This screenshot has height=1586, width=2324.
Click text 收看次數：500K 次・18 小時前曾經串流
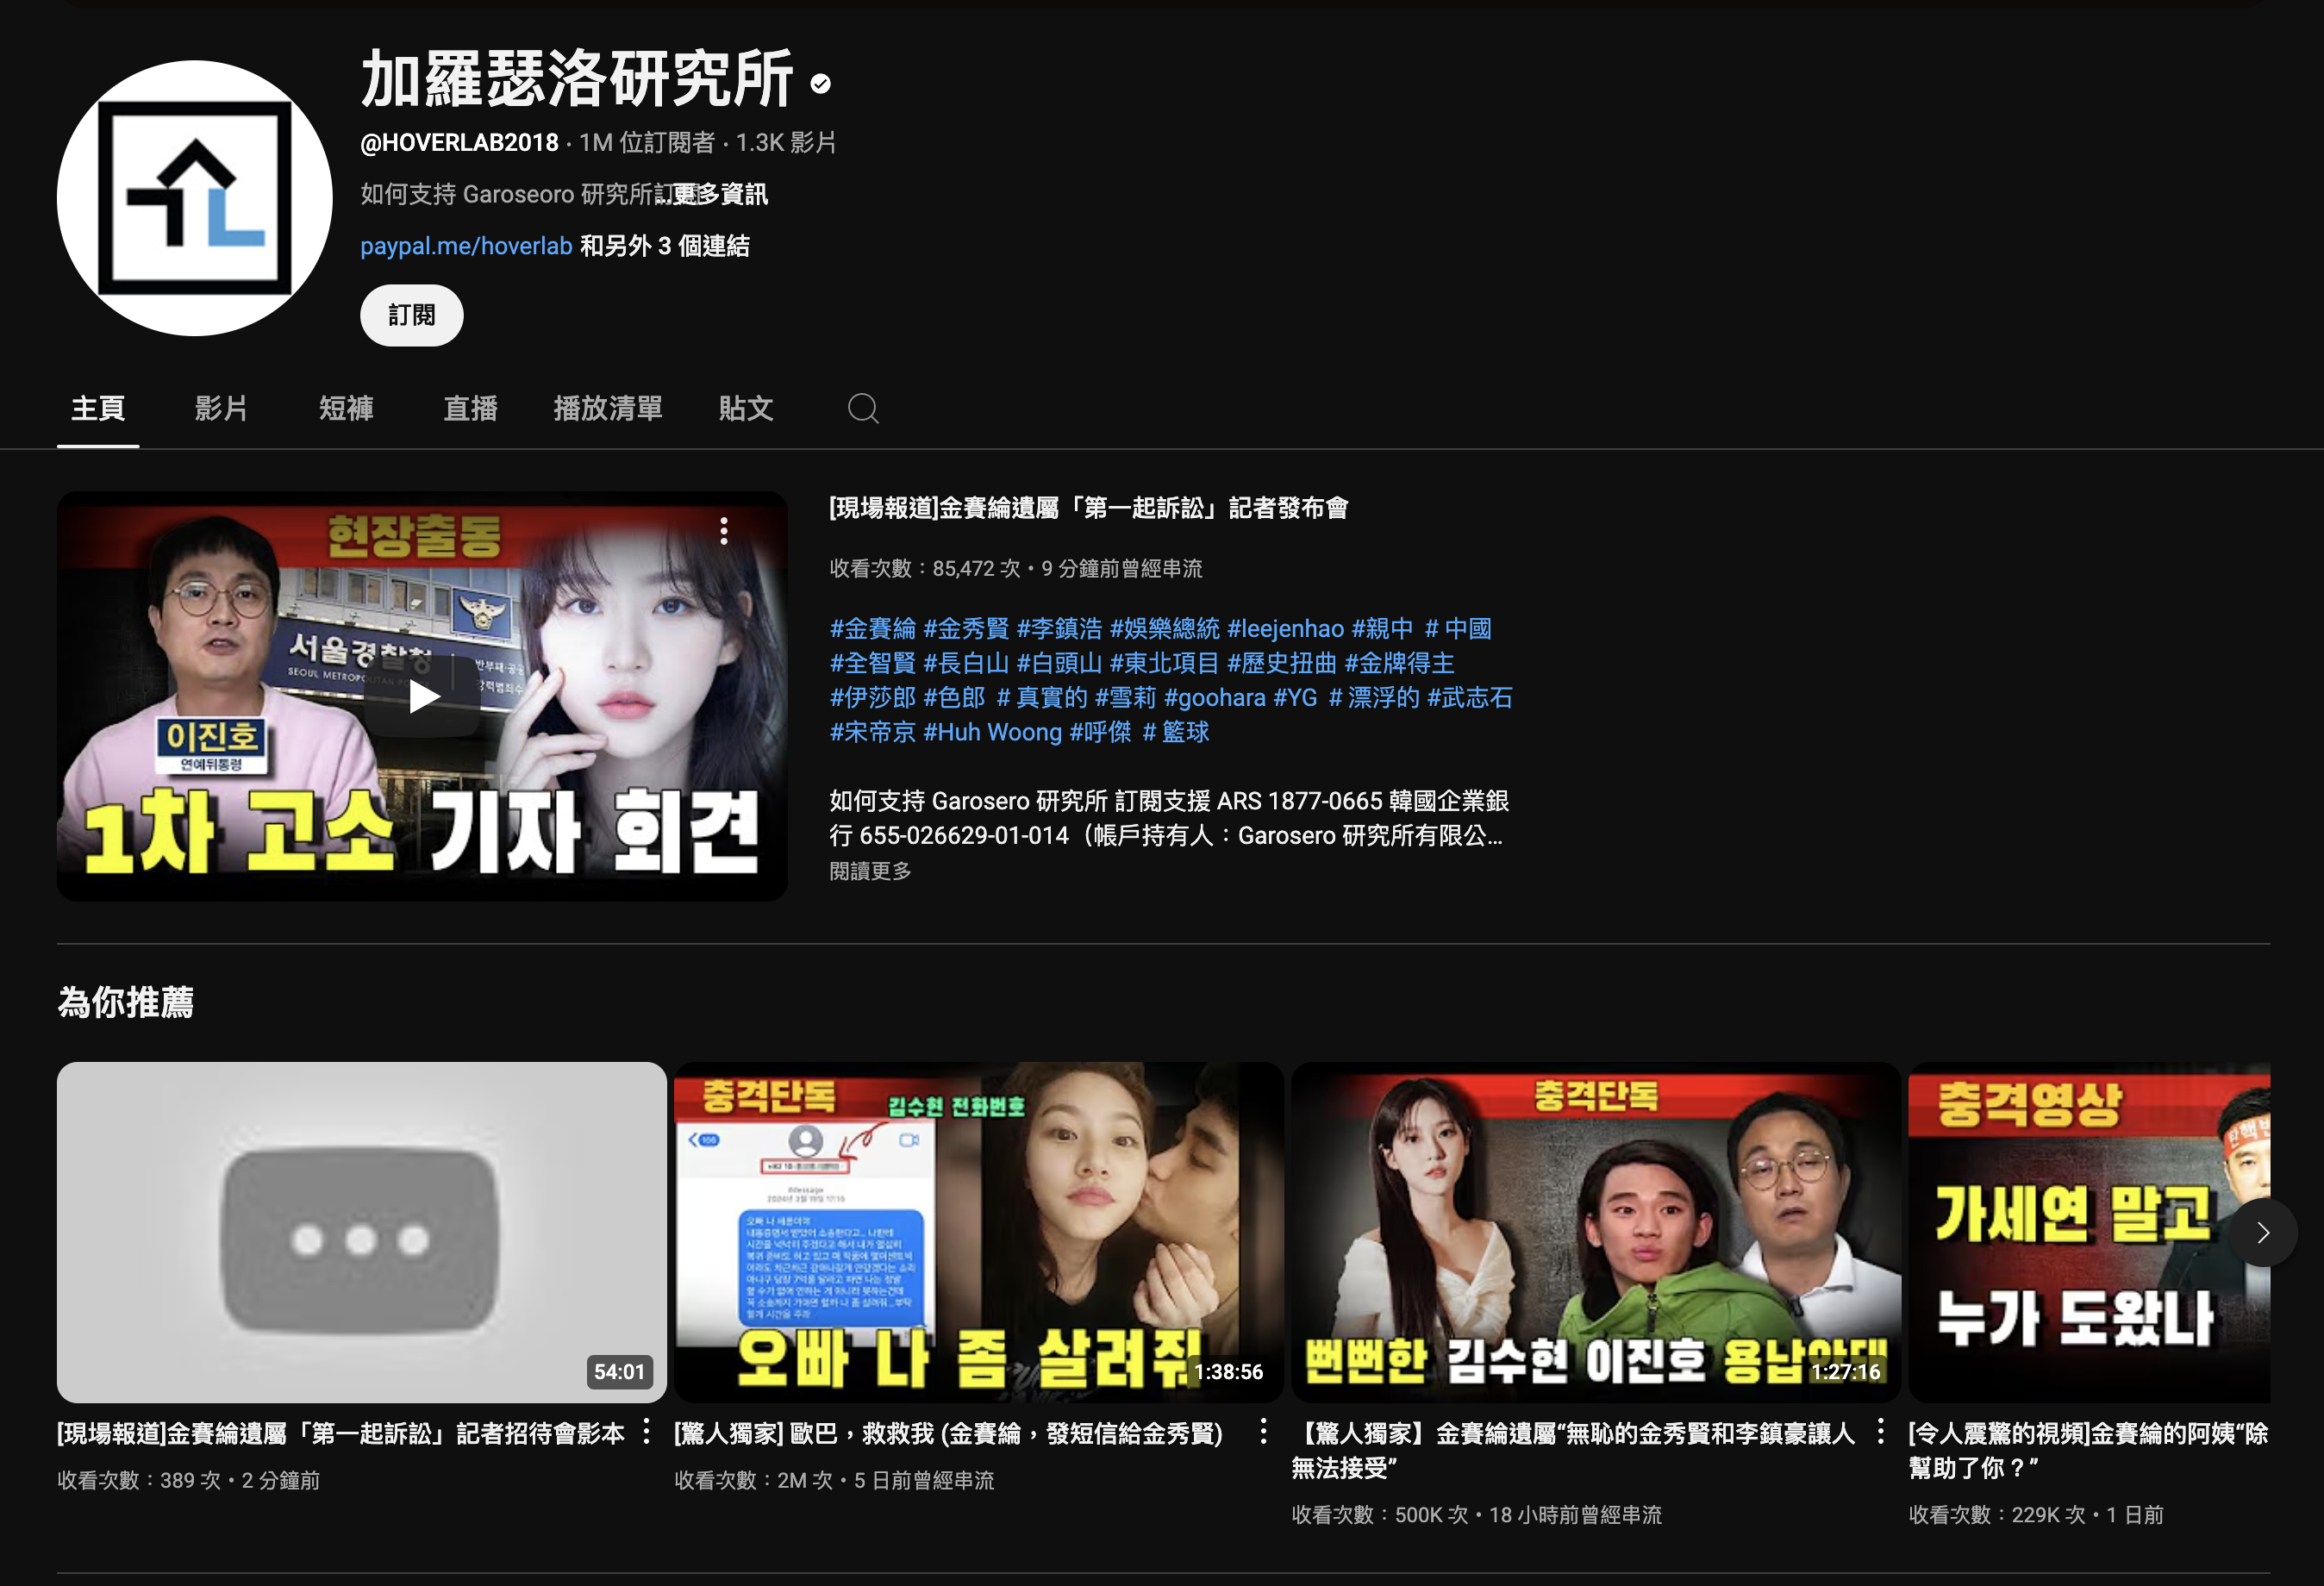point(1476,1515)
